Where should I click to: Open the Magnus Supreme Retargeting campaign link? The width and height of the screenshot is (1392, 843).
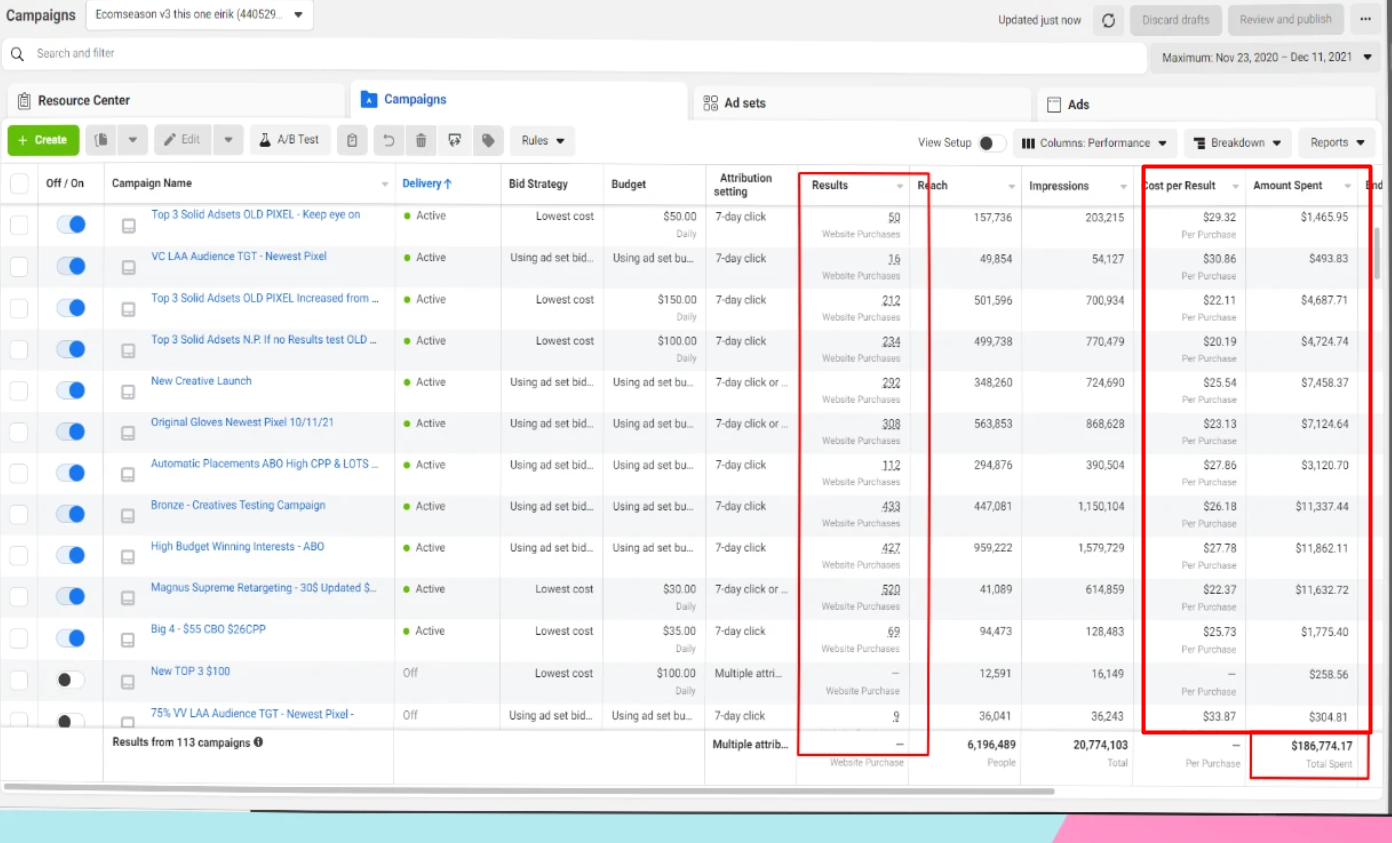click(x=263, y=588)
